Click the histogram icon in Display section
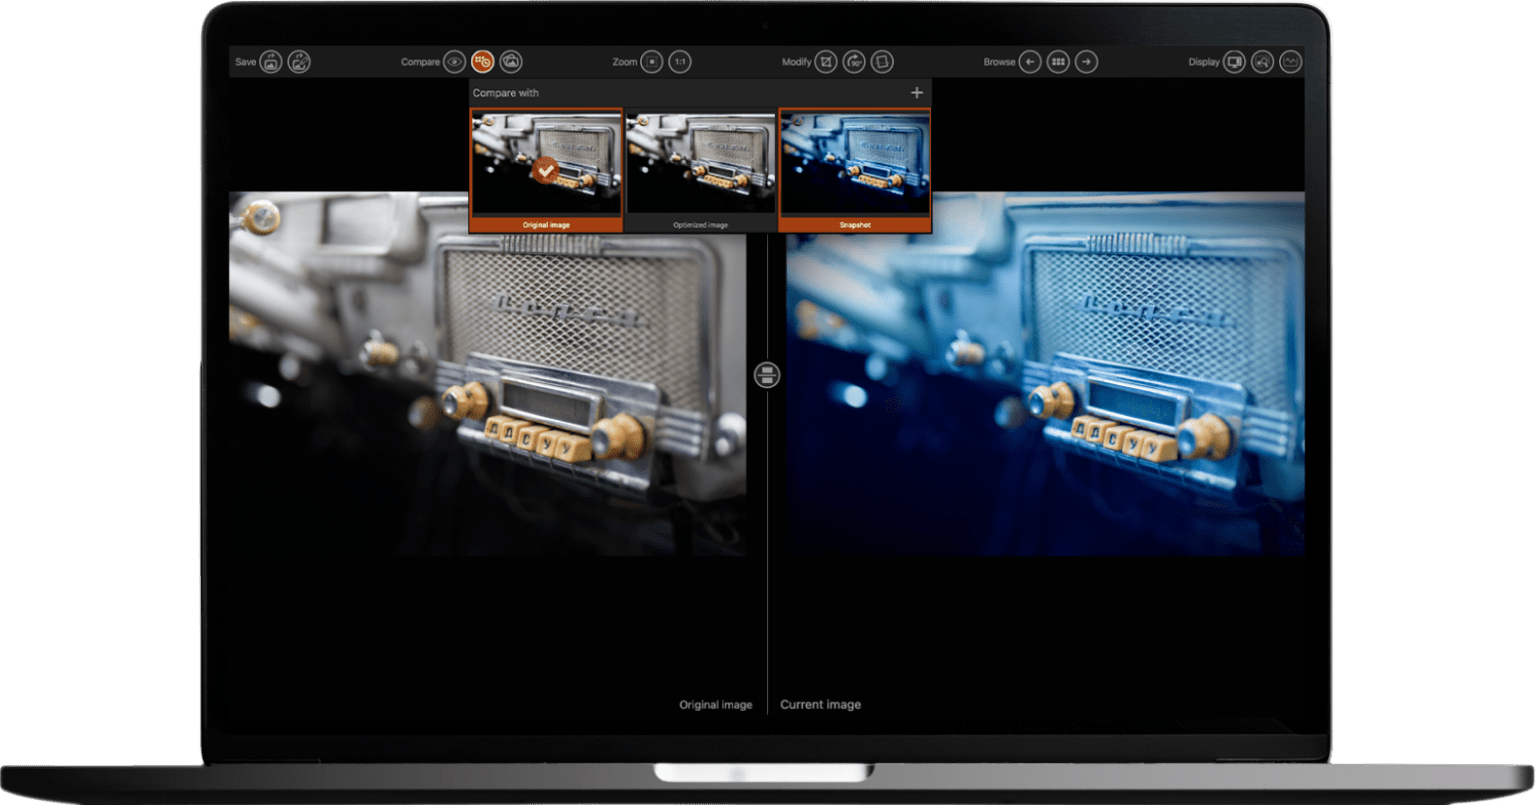 [1290, 61]
